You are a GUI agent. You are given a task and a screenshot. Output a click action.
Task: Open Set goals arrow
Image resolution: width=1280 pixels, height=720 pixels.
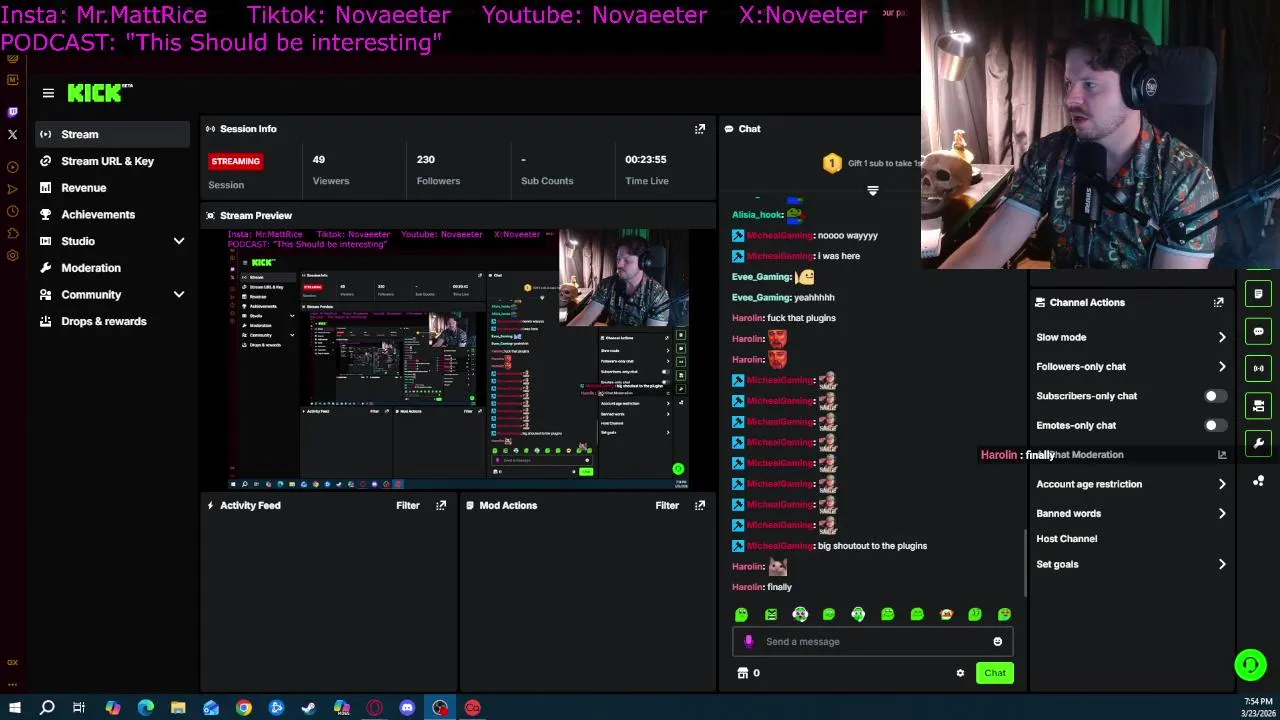1222,565
